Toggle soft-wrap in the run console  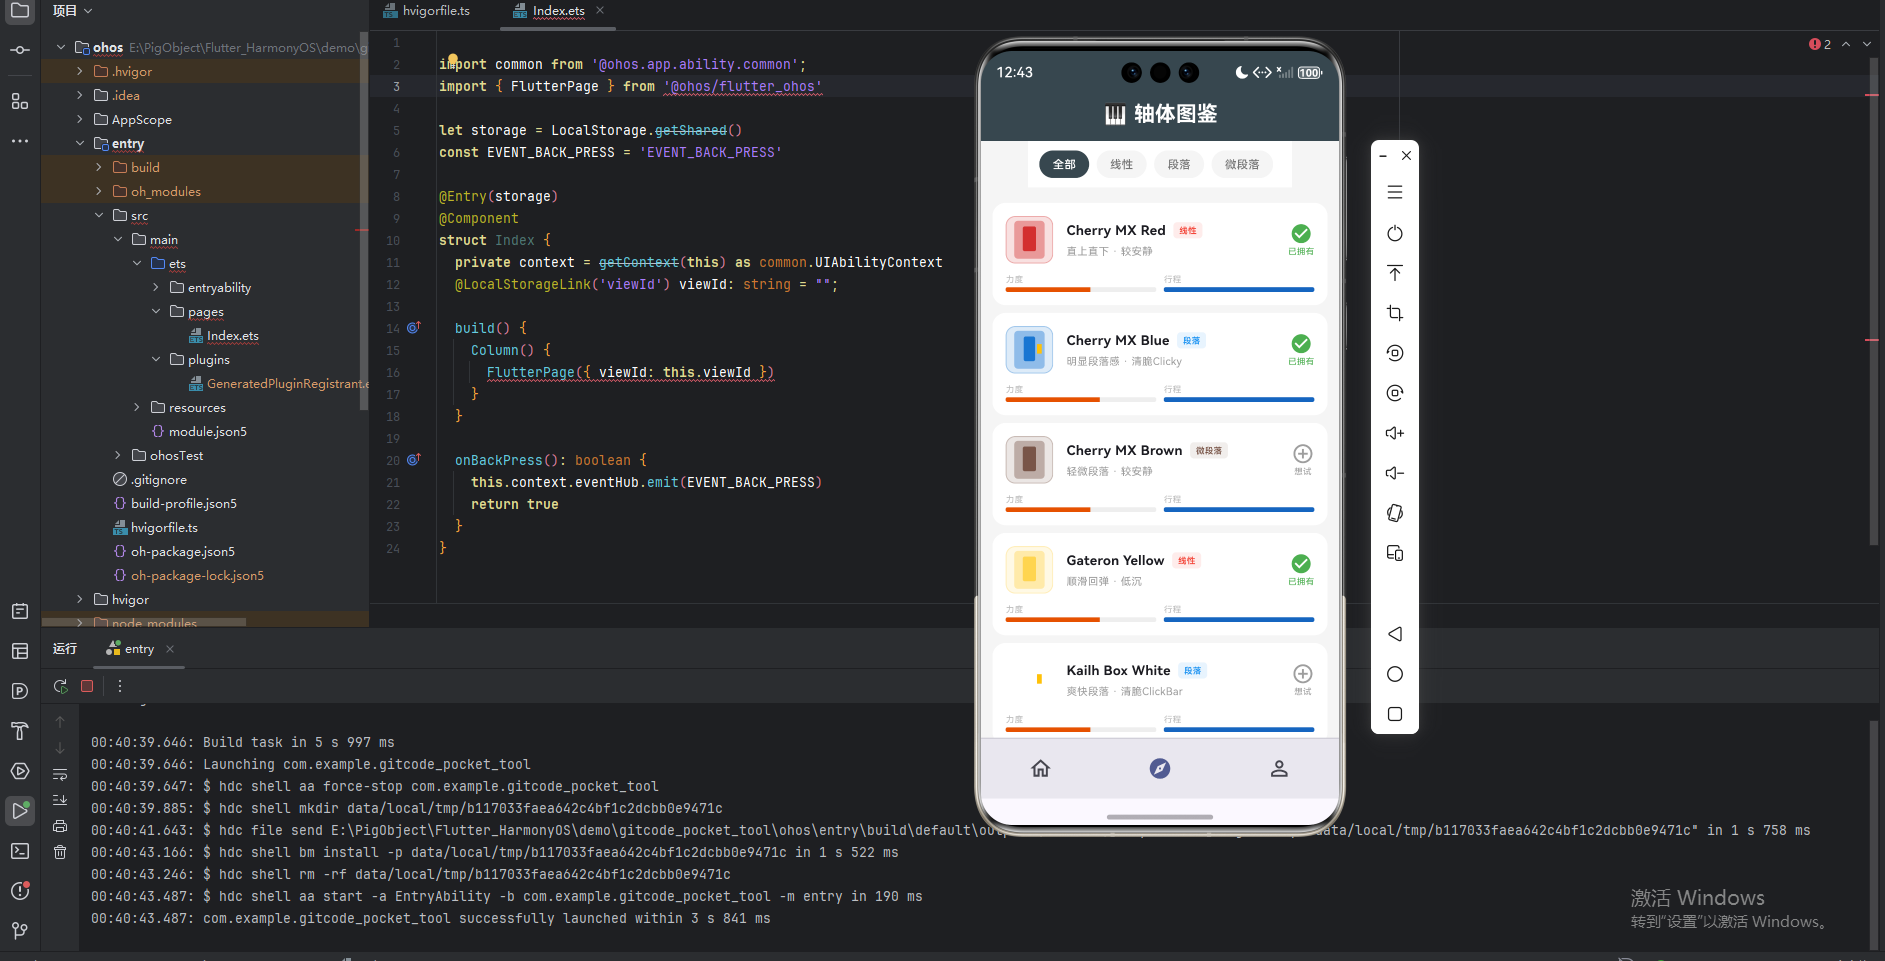(60, 774)
